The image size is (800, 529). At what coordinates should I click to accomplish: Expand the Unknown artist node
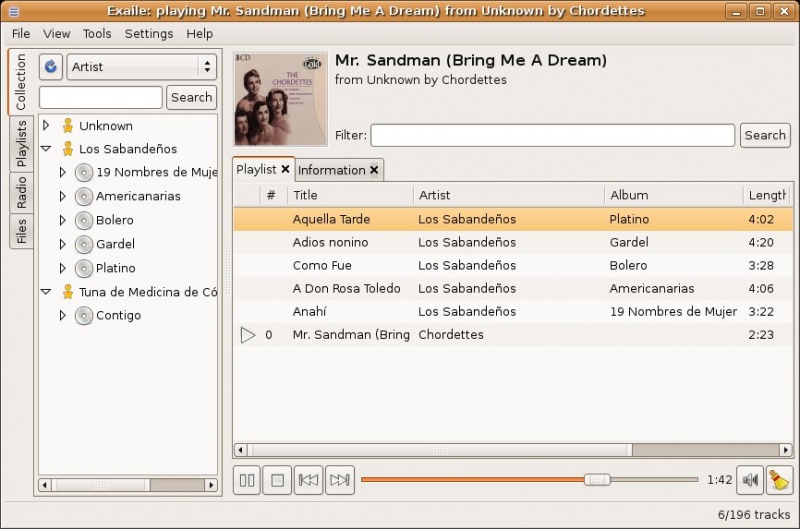coord(45,126)
